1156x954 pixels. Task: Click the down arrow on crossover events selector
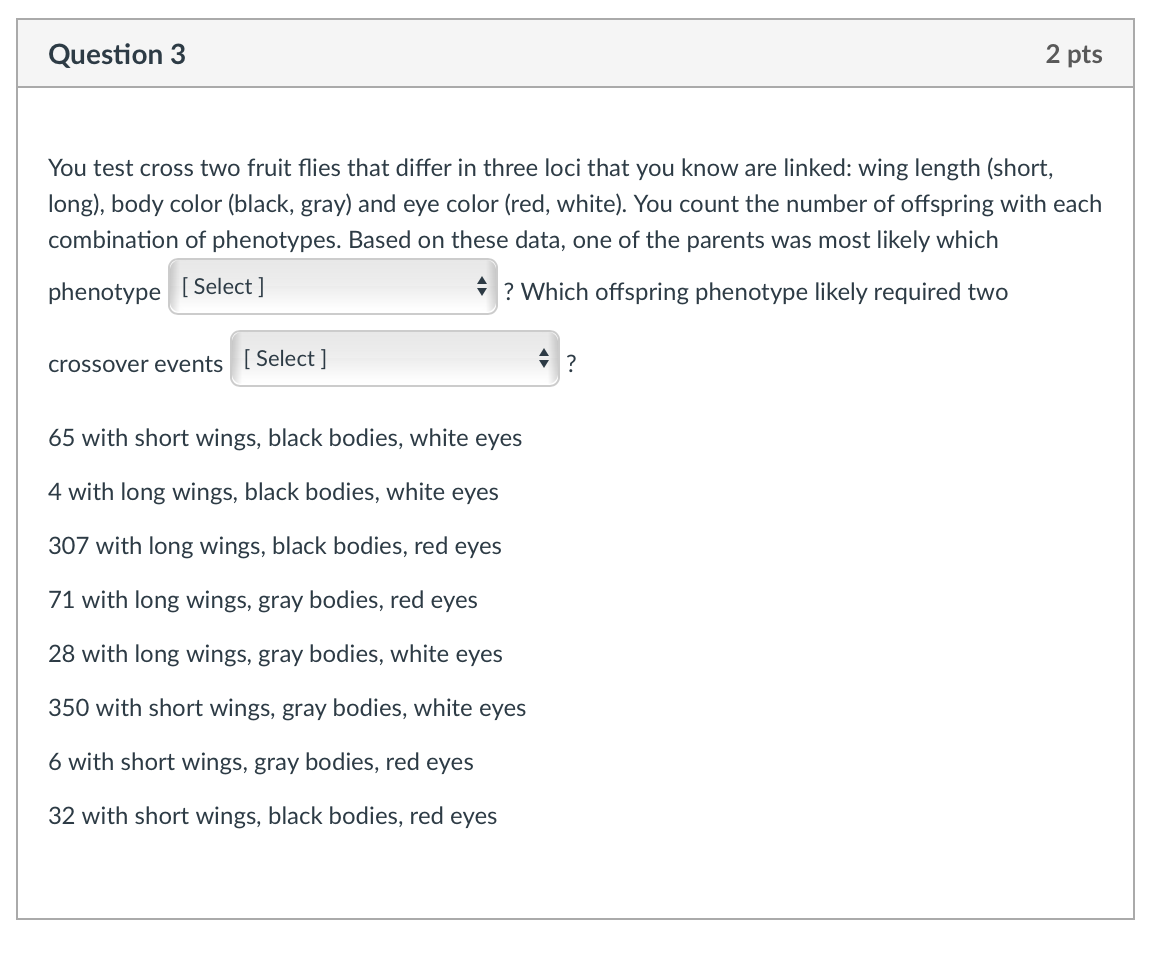coord(544,362)
